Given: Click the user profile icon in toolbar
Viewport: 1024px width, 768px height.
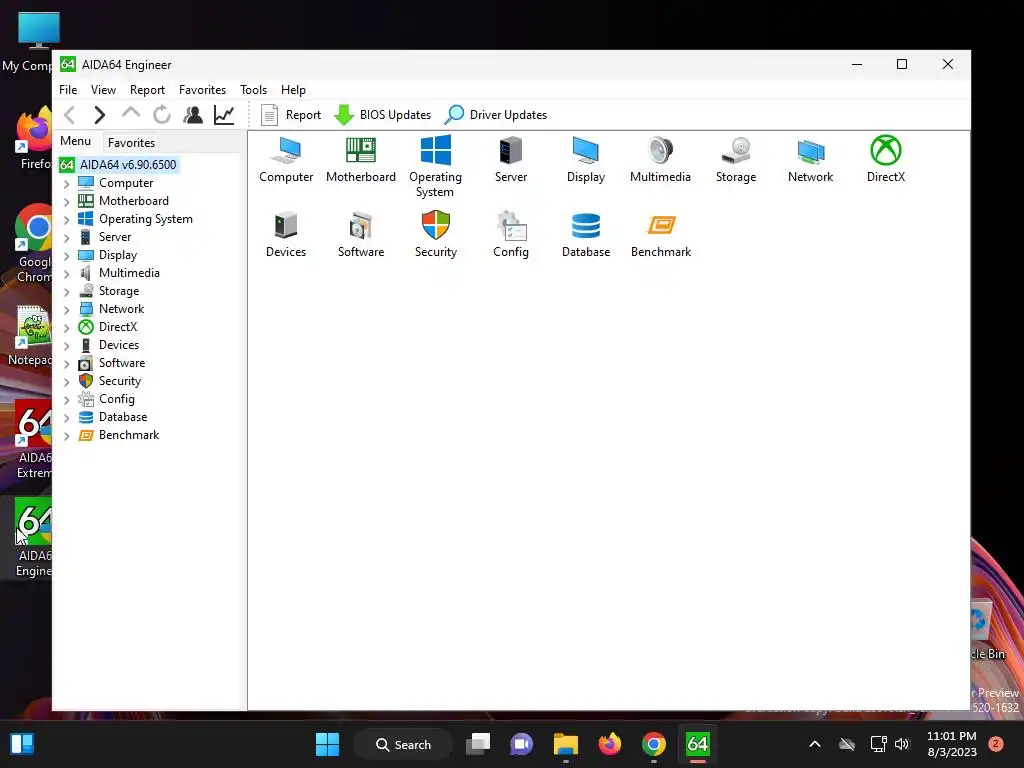Looking at the screenshot, I should click(193, 115).
